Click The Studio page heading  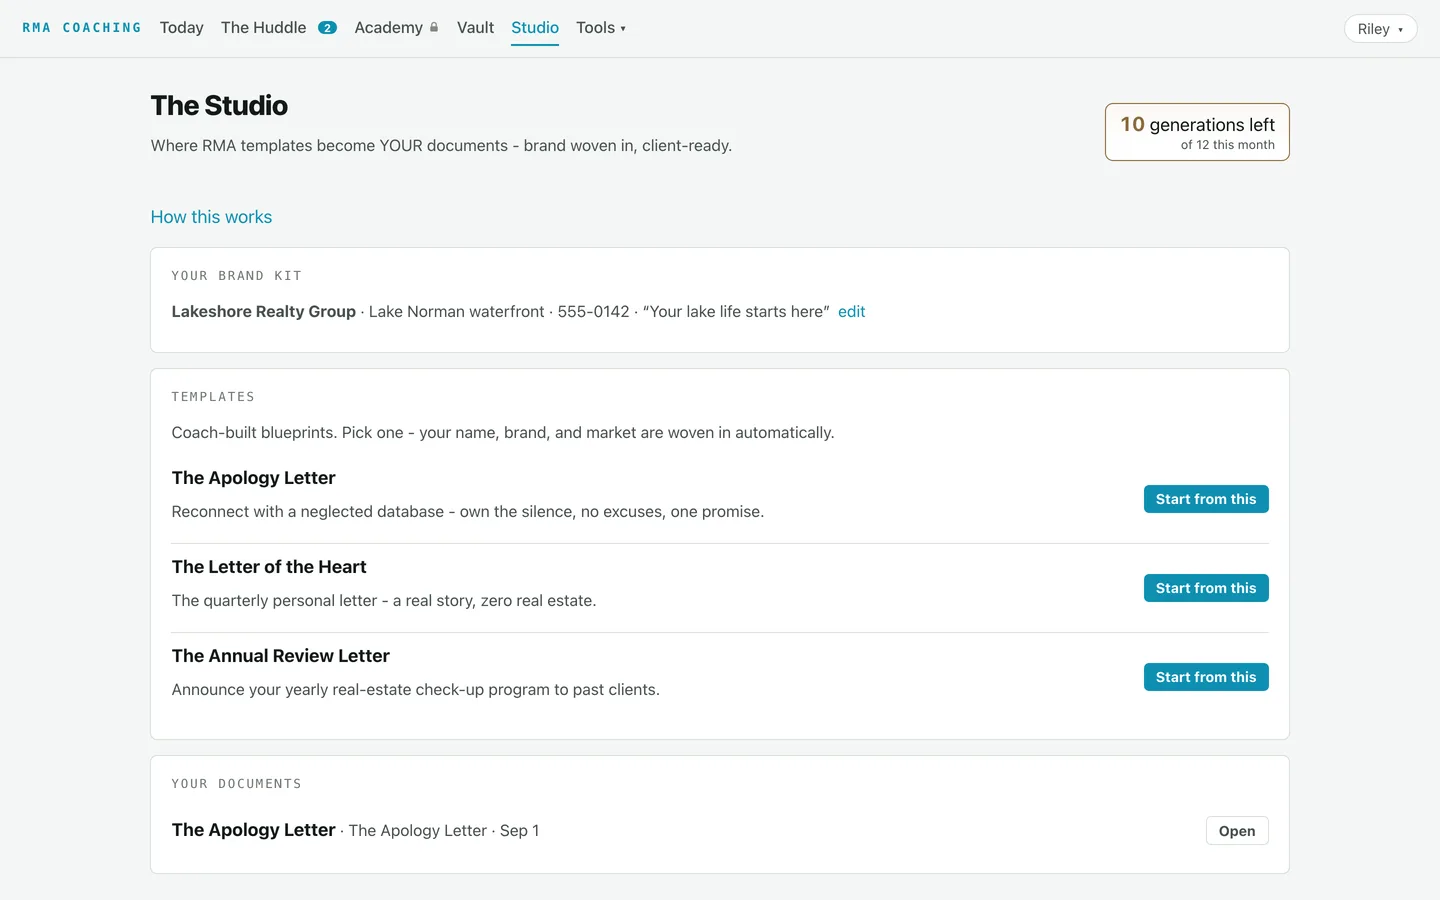[x=219, y=105]
